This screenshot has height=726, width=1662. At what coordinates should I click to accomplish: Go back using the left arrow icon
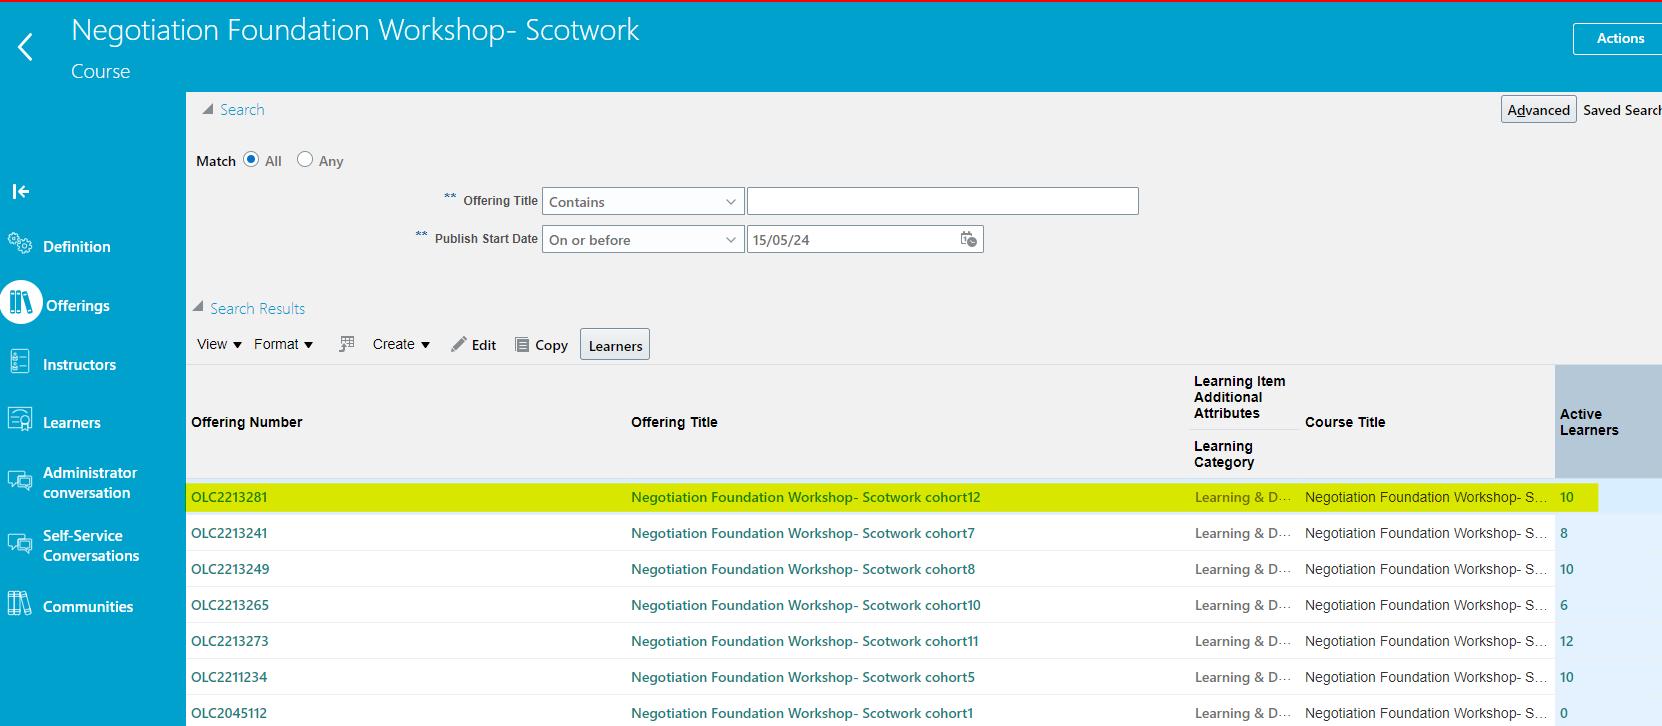pyautogui.click(x=26, y=46)
